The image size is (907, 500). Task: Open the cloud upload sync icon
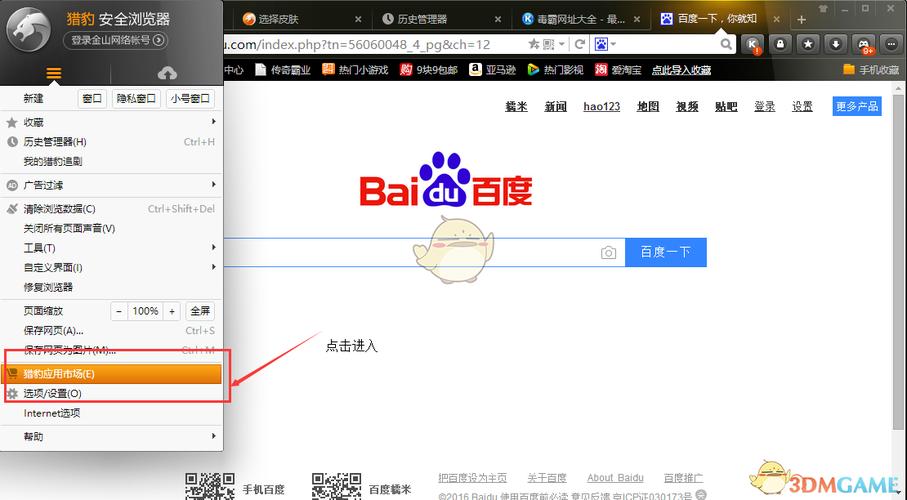[167, 73]
